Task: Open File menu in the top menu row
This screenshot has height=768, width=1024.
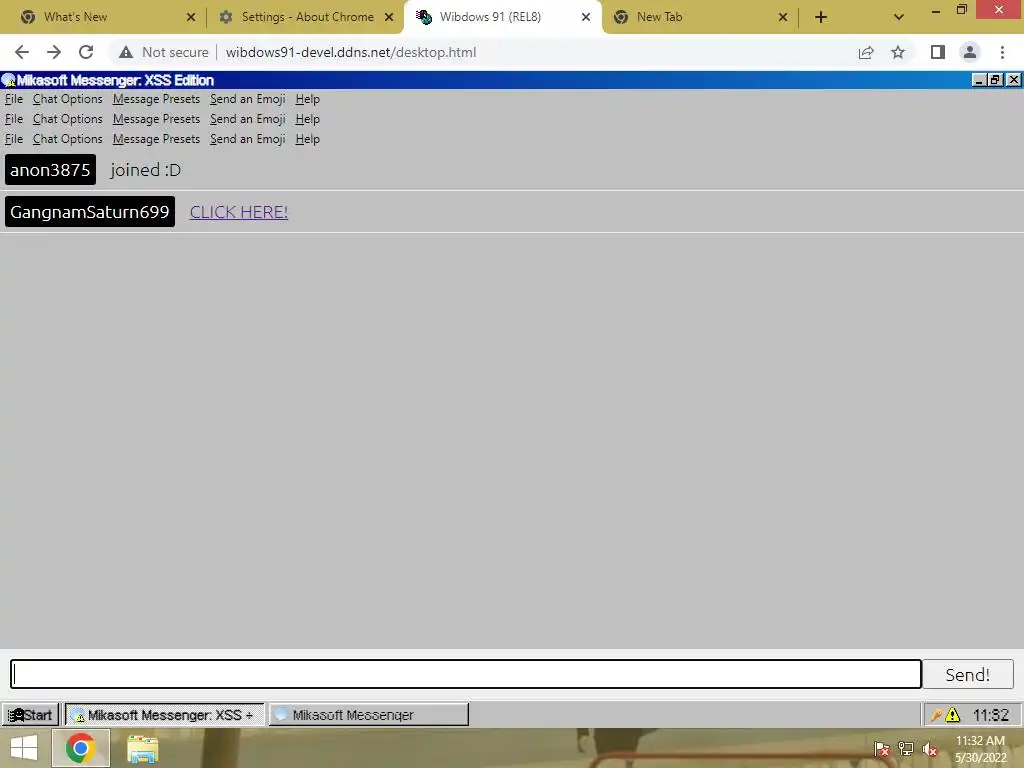Action: [14, 99]
